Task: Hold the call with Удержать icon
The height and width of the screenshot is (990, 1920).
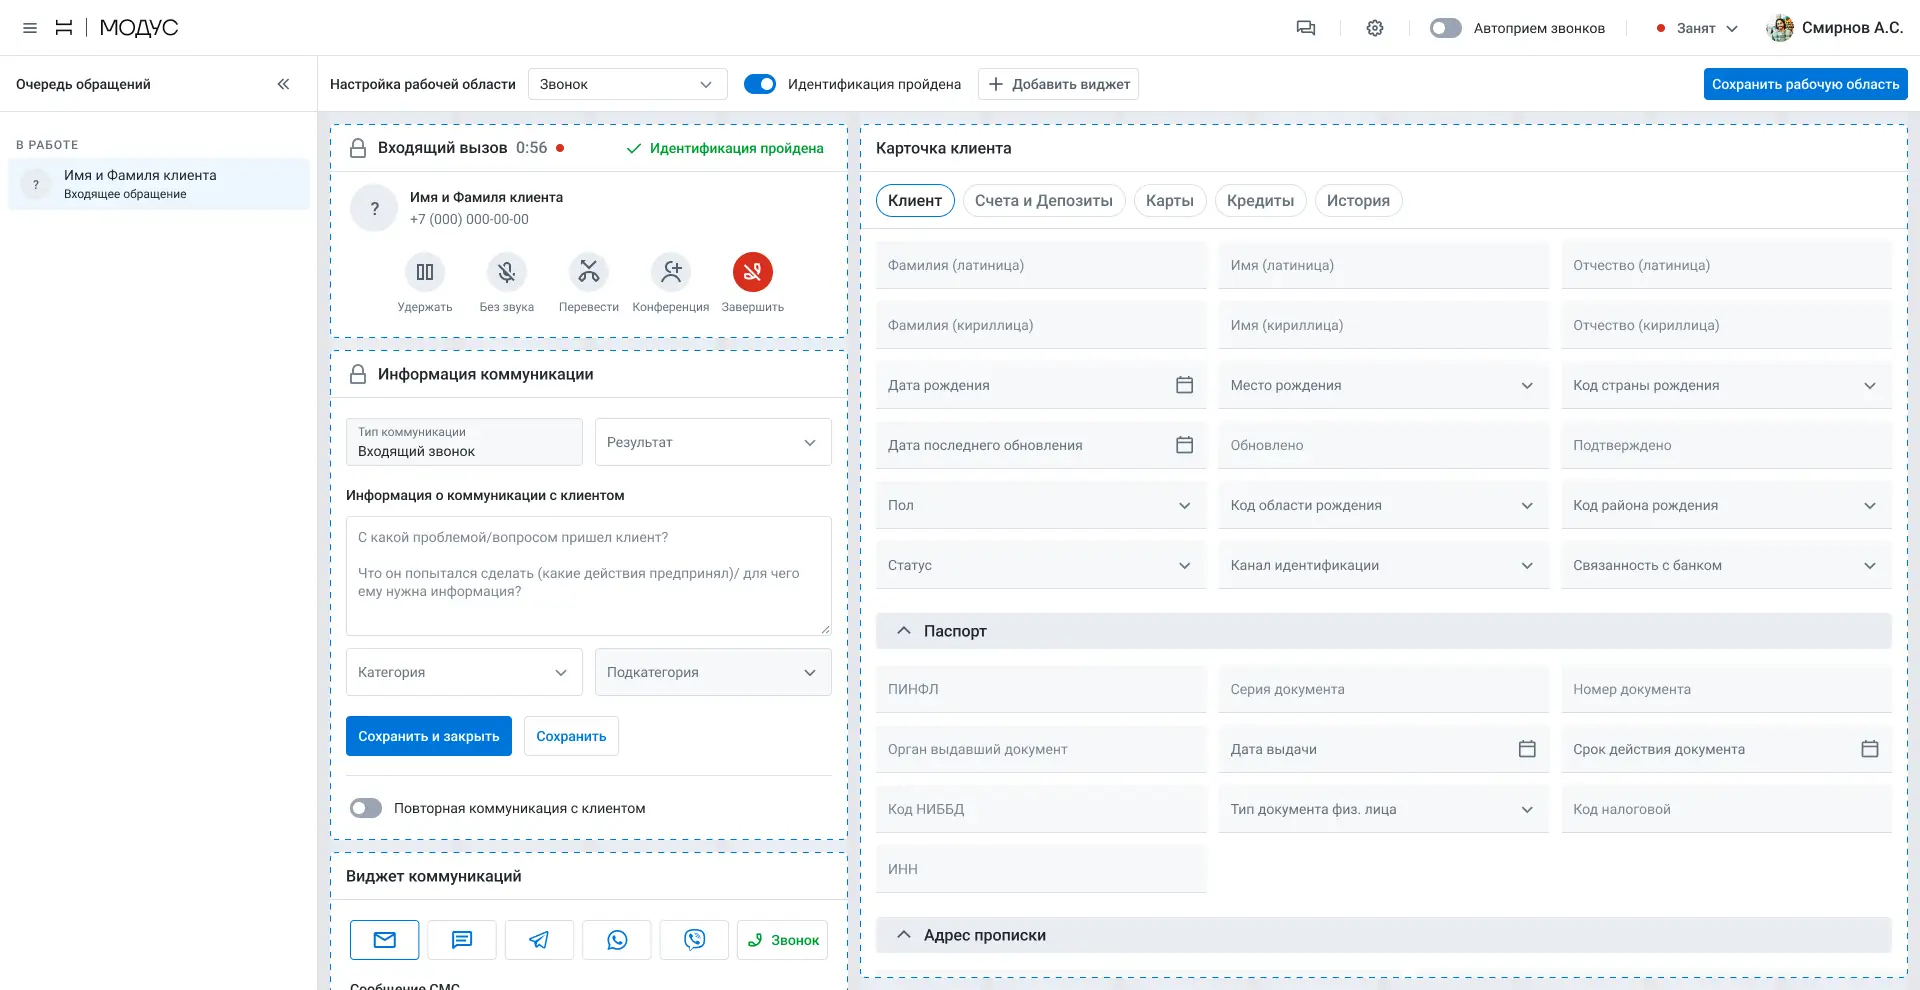Action: (x=425, y=272)
